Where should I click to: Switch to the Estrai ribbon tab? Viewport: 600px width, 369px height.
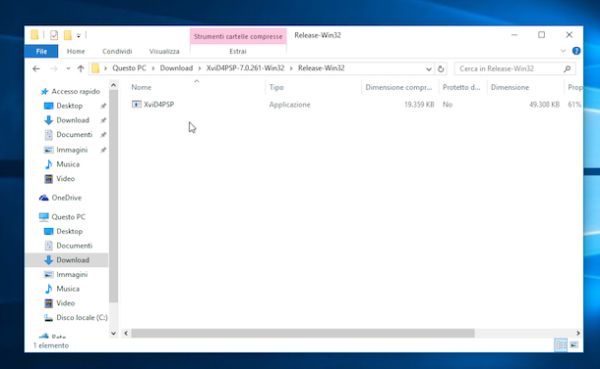point(238,51)
